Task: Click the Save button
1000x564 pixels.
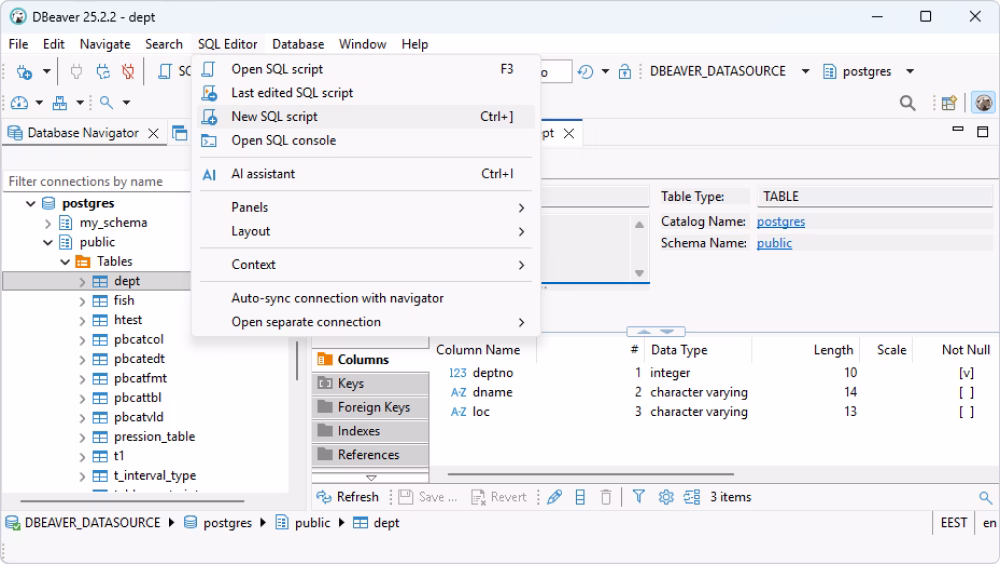Action: coord(429,497)
